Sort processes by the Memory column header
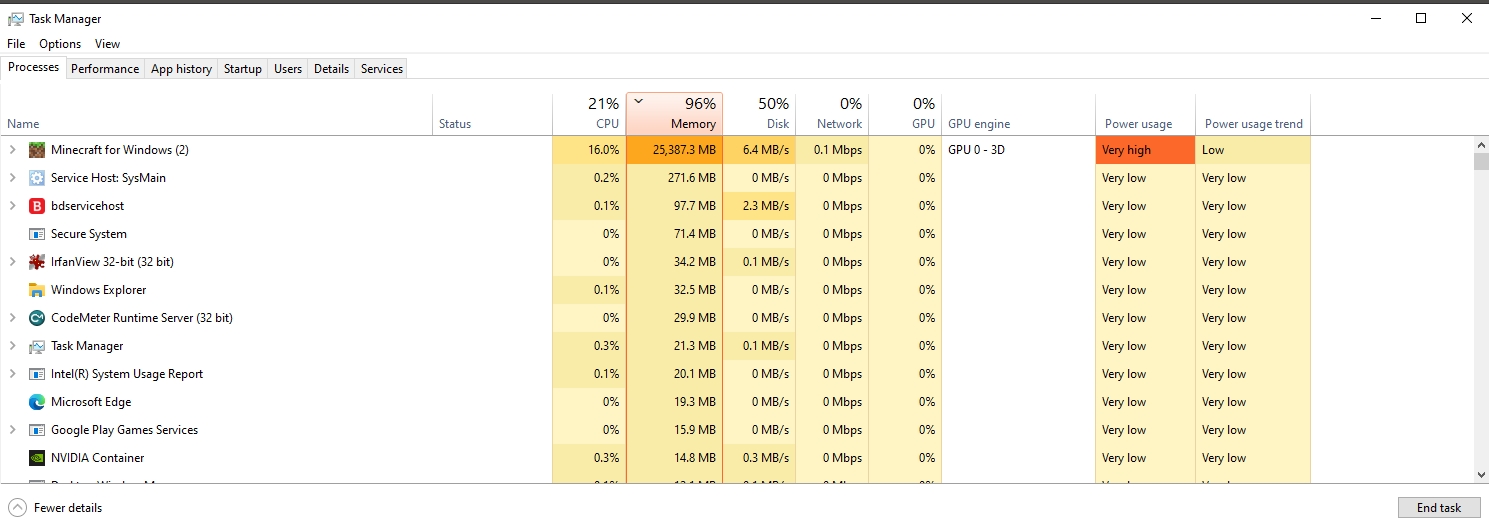 click(x=675, y=114)
